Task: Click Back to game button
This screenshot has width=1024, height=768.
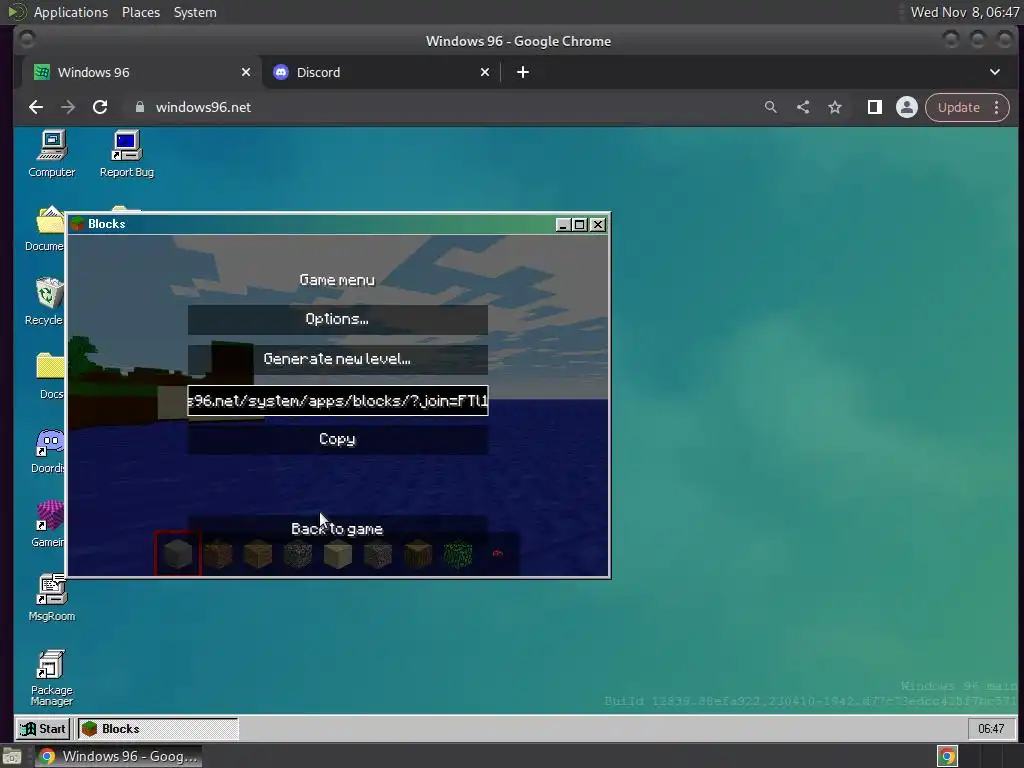Action: (338, 528)
